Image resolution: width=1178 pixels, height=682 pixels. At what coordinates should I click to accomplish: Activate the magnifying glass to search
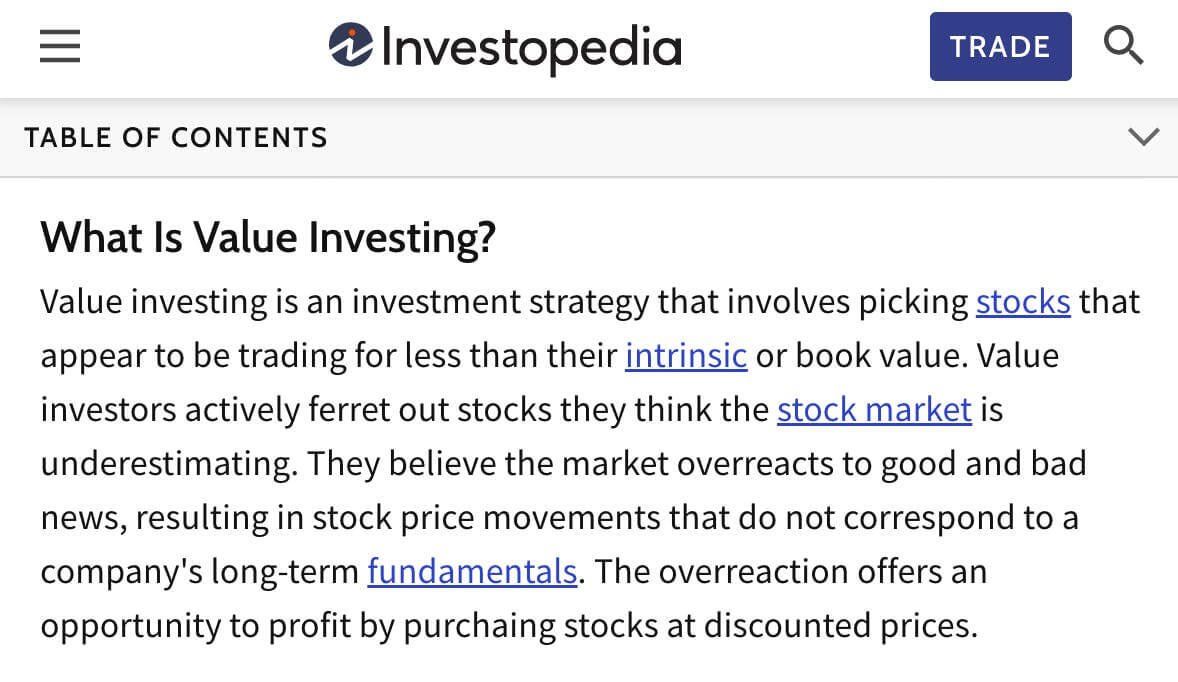click(1124, 44)
